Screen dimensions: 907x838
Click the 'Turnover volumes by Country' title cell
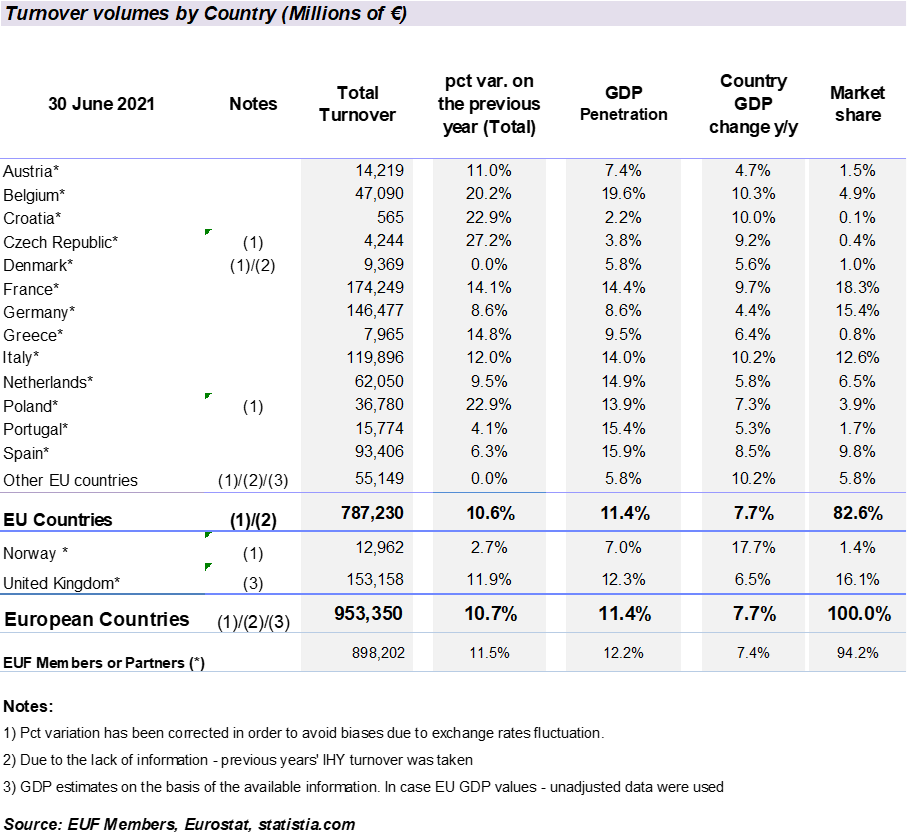(x=206, y=14)
